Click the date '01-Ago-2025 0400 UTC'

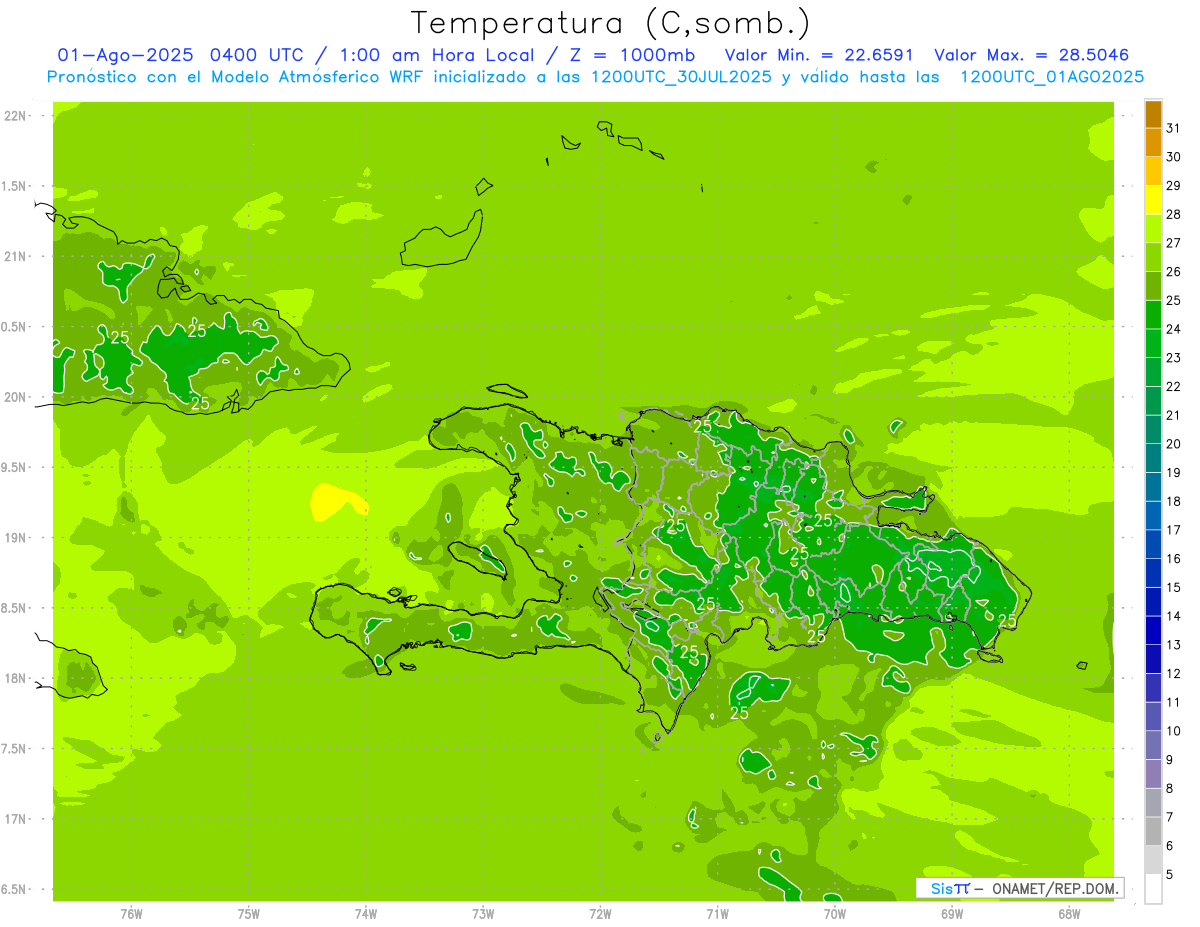[182, 55]
